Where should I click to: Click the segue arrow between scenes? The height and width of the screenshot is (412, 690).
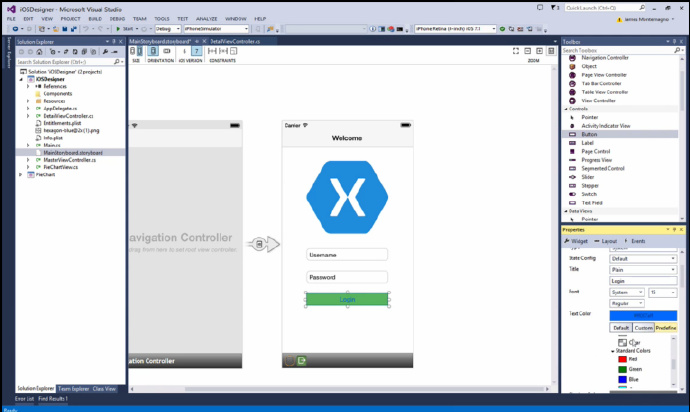tap(263, 244)
